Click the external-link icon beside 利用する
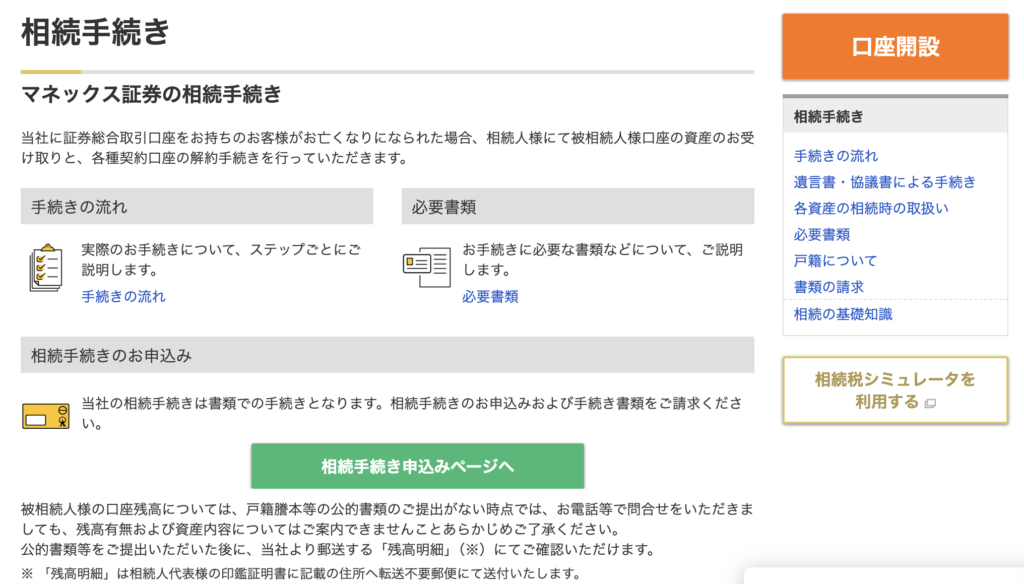The image size is (1024, 584). coord(930,404)
